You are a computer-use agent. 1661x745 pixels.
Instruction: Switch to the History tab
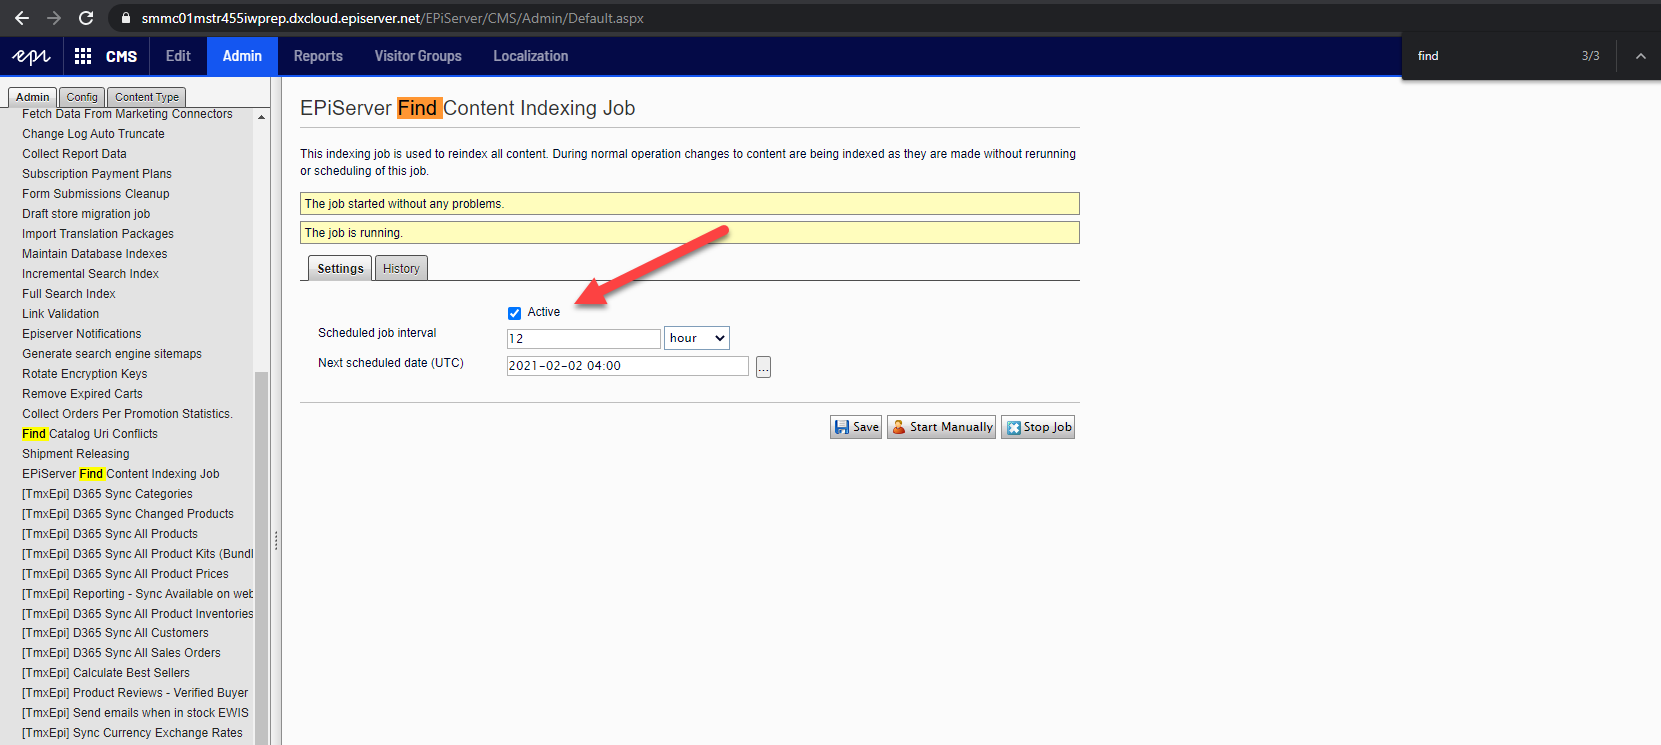pyautogui.click(x=401, y=268)
